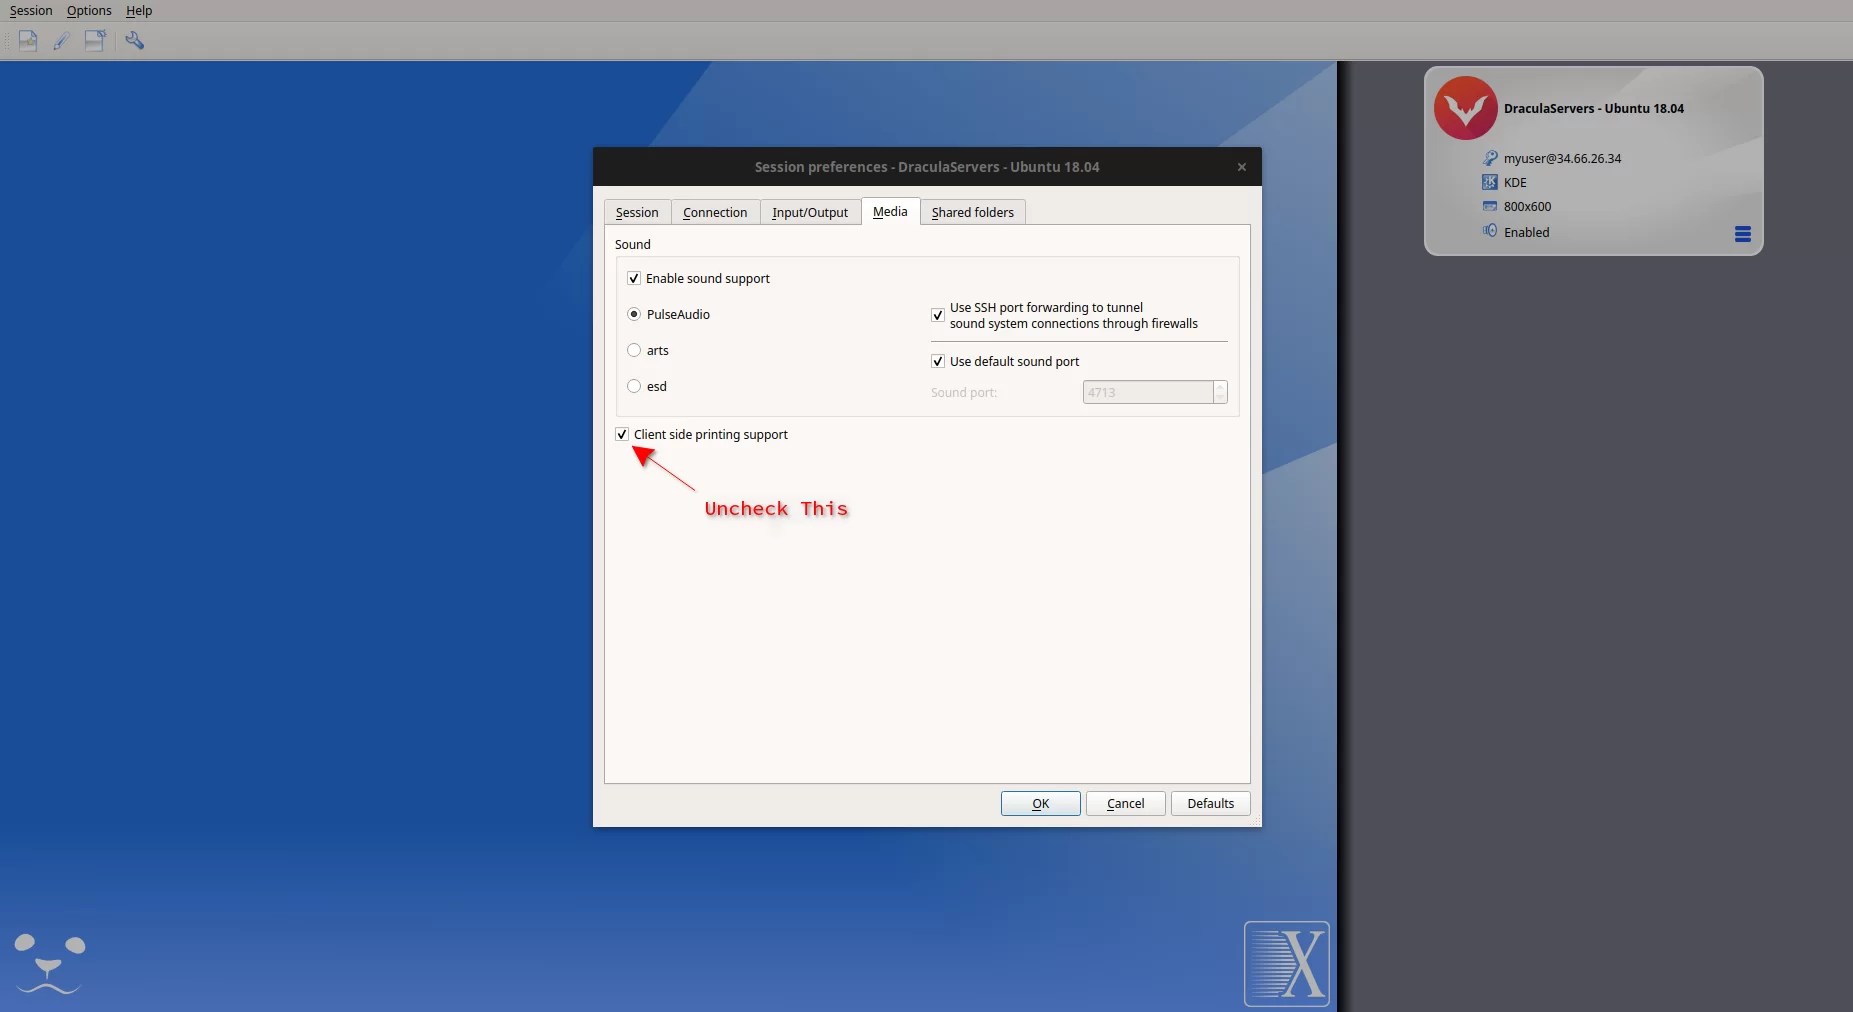Click the Defaults button
Image resolution: width=1853 pixels, height=1012 pixels.
click(1210, 803)
